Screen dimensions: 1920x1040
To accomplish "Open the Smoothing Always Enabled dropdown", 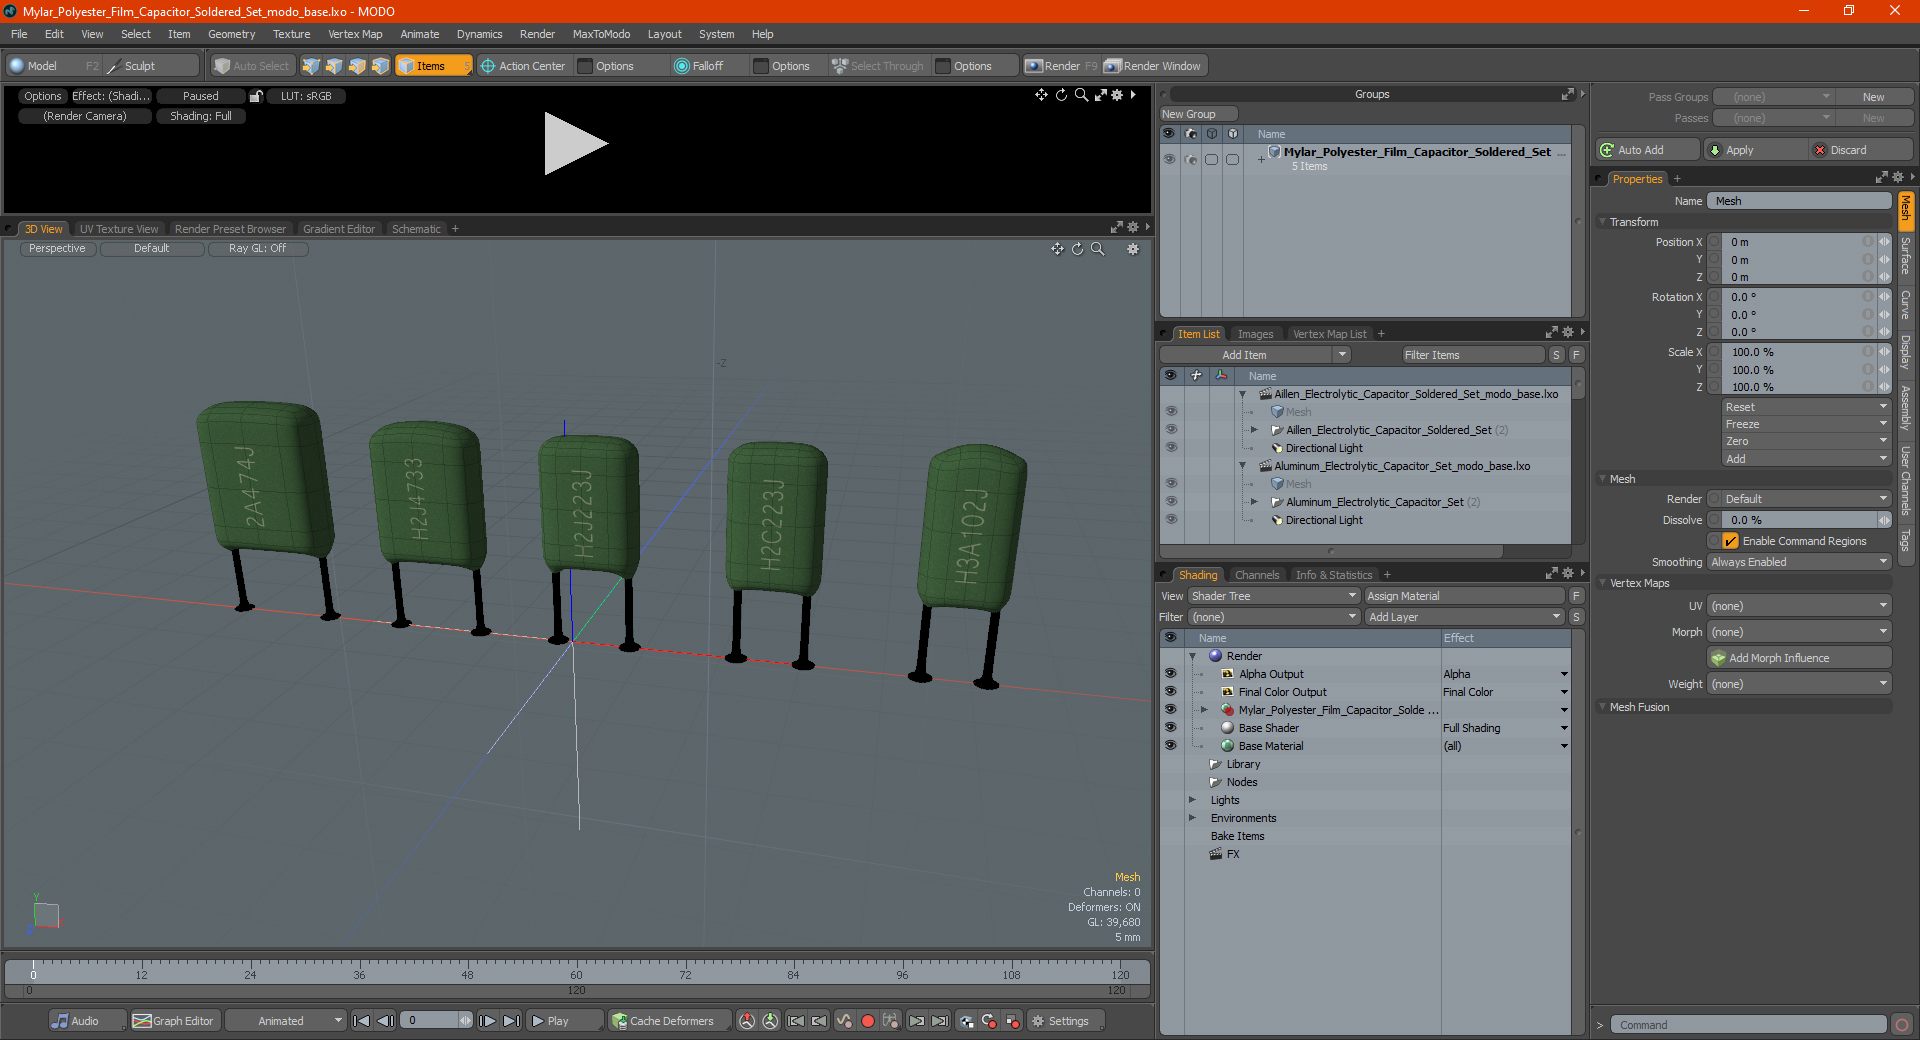I will tap(1798, 562).
